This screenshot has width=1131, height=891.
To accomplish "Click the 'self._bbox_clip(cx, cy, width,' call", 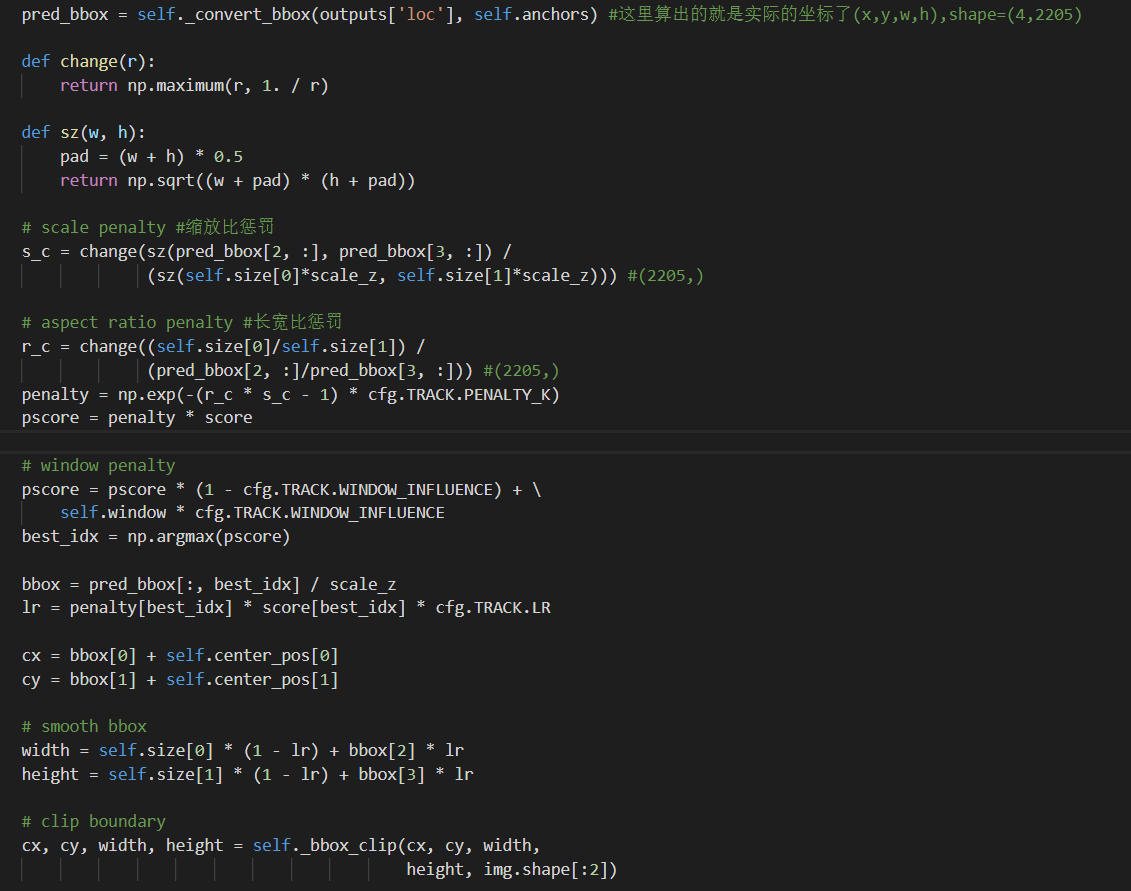I will pyautogui.click(x=396, y=846).
